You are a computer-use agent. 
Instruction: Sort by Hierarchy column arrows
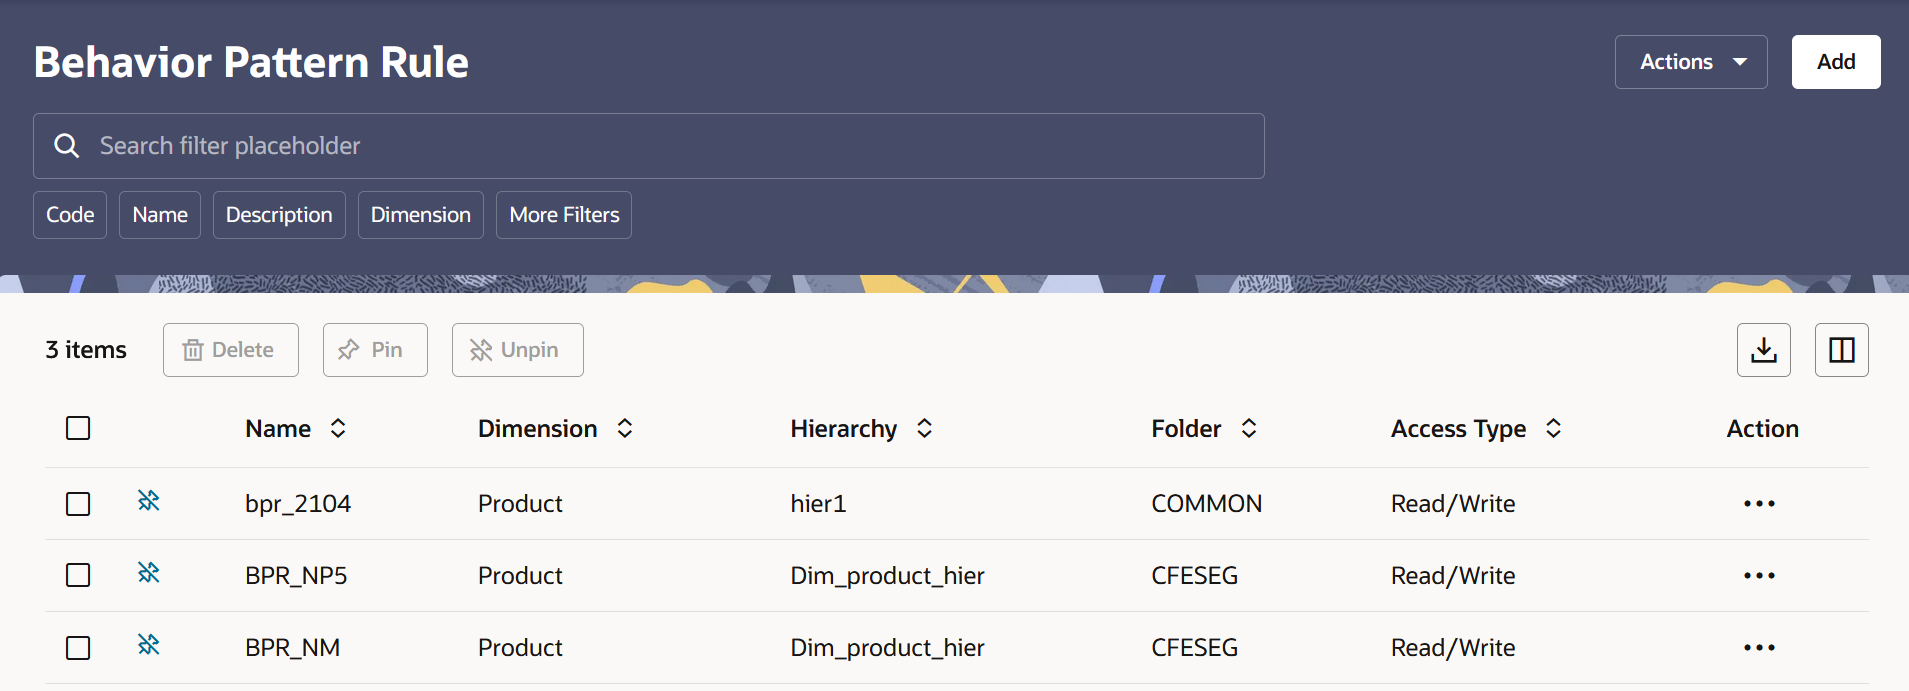924,428
